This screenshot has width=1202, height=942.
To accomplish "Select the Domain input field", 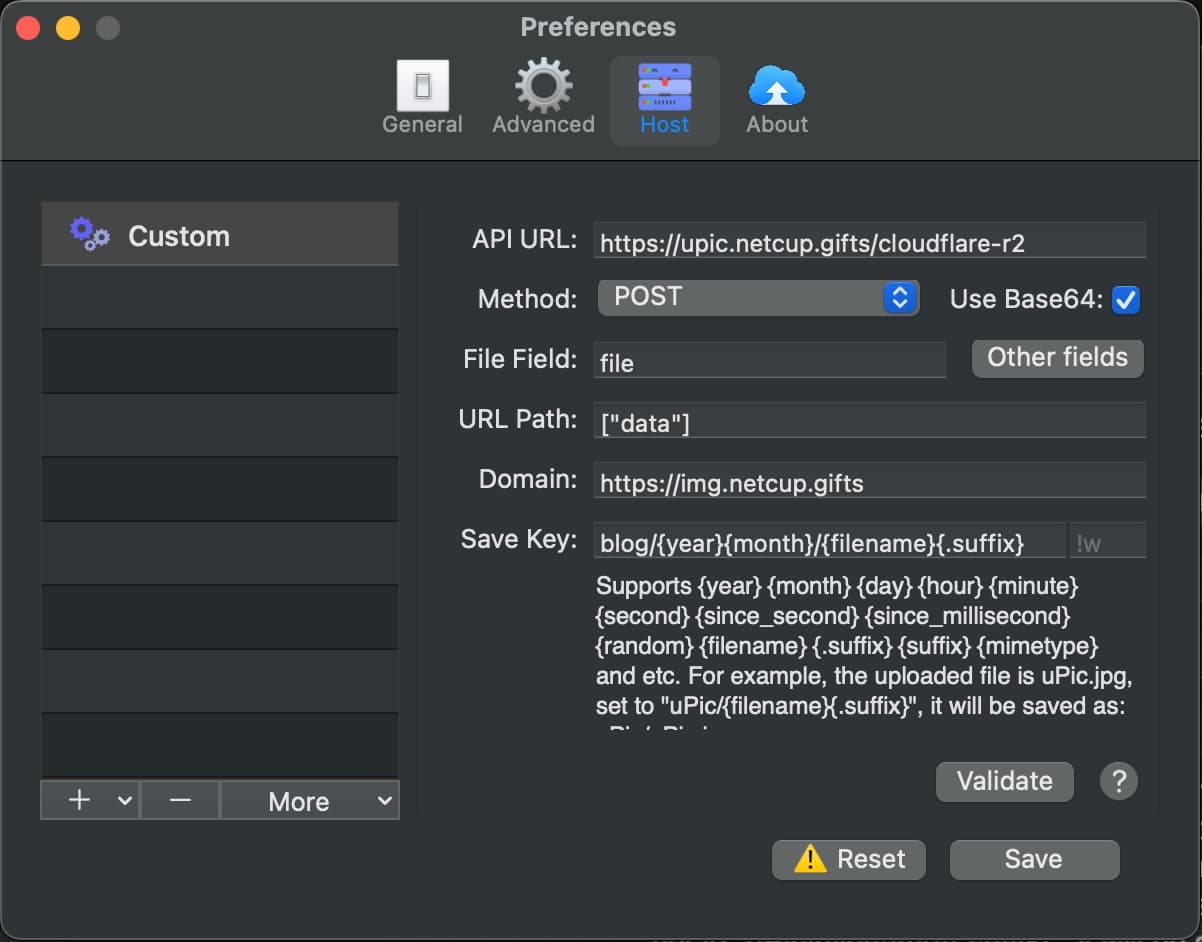I will coord(870,482).
